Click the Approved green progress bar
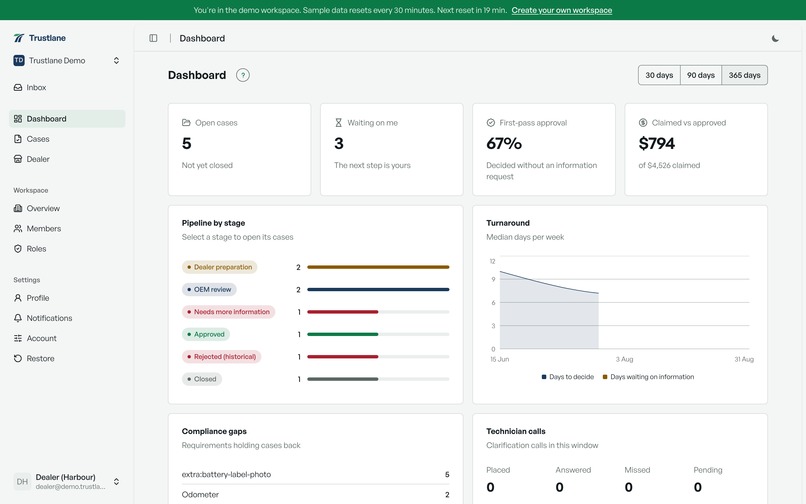 tap(343, 334)
